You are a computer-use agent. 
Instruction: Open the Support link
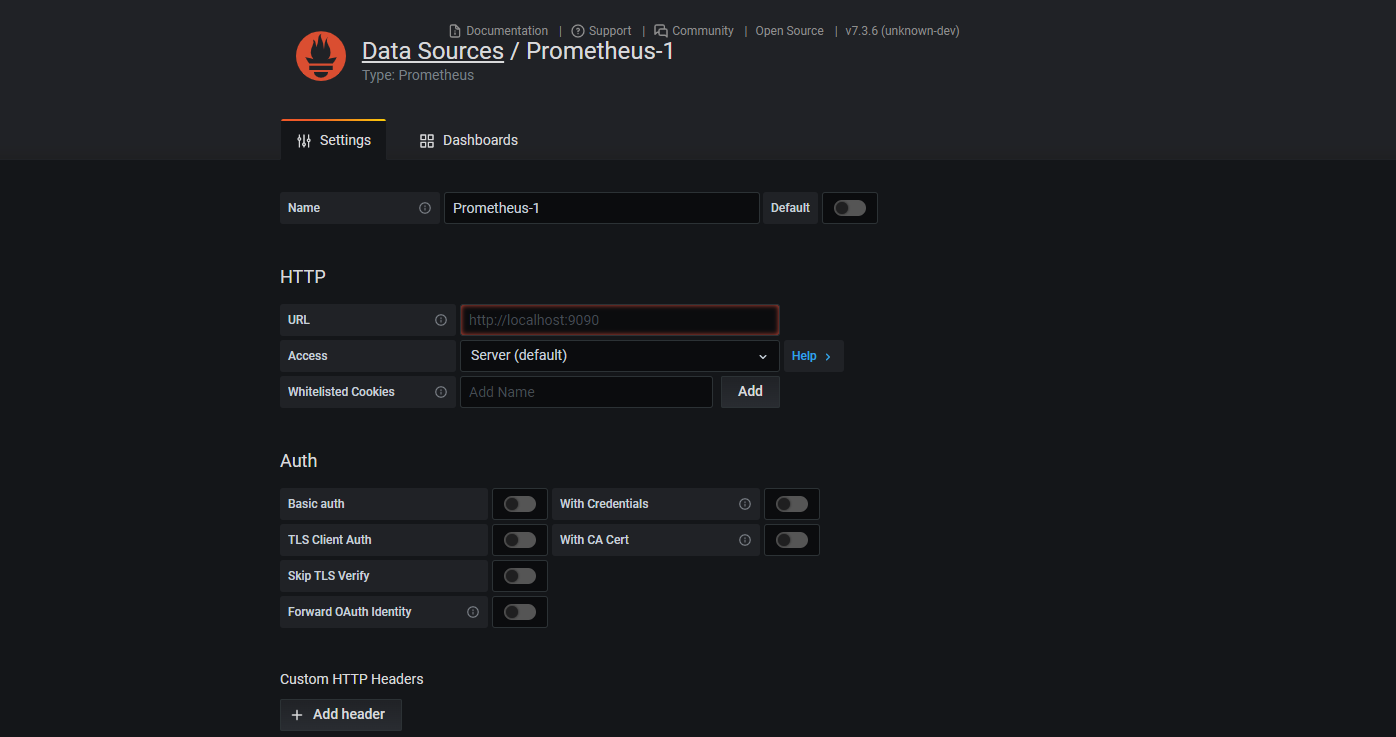[x=601, y=31]
